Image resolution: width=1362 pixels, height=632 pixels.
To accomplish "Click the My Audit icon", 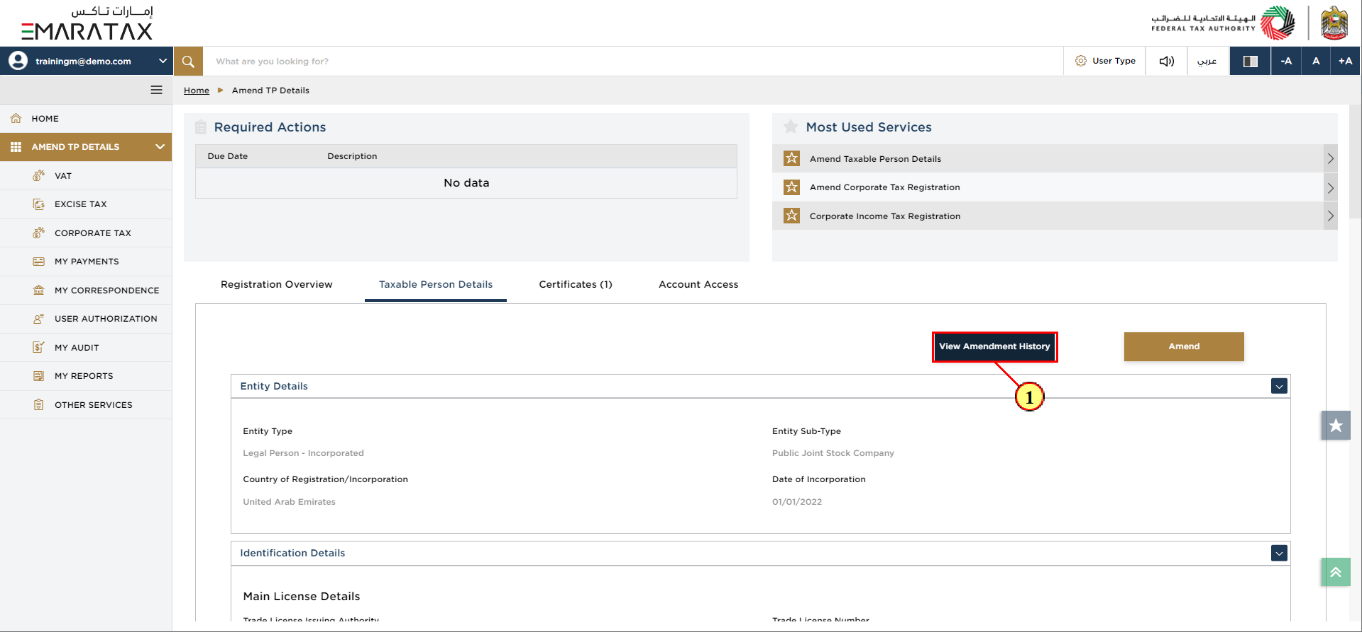I will point(38,348).
